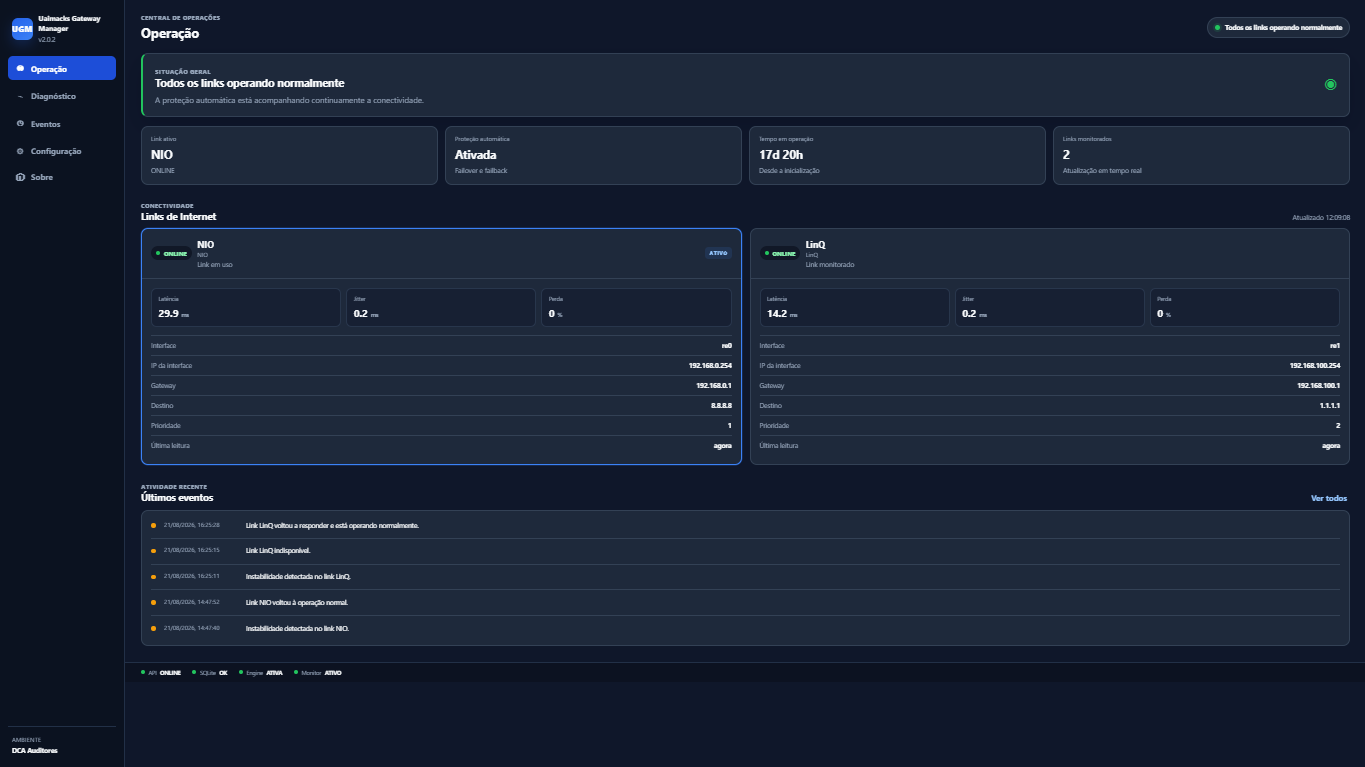Click LinQ gateway 192.168.100.1
1365x767 pixels.
(x=1318, y=386)
